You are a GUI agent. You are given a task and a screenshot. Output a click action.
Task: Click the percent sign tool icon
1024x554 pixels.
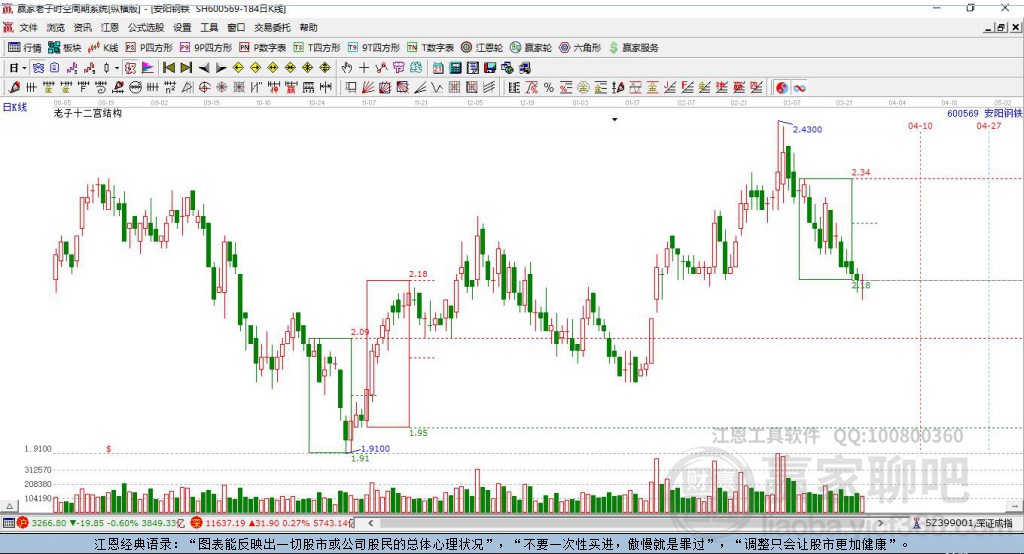pos(549,88)
